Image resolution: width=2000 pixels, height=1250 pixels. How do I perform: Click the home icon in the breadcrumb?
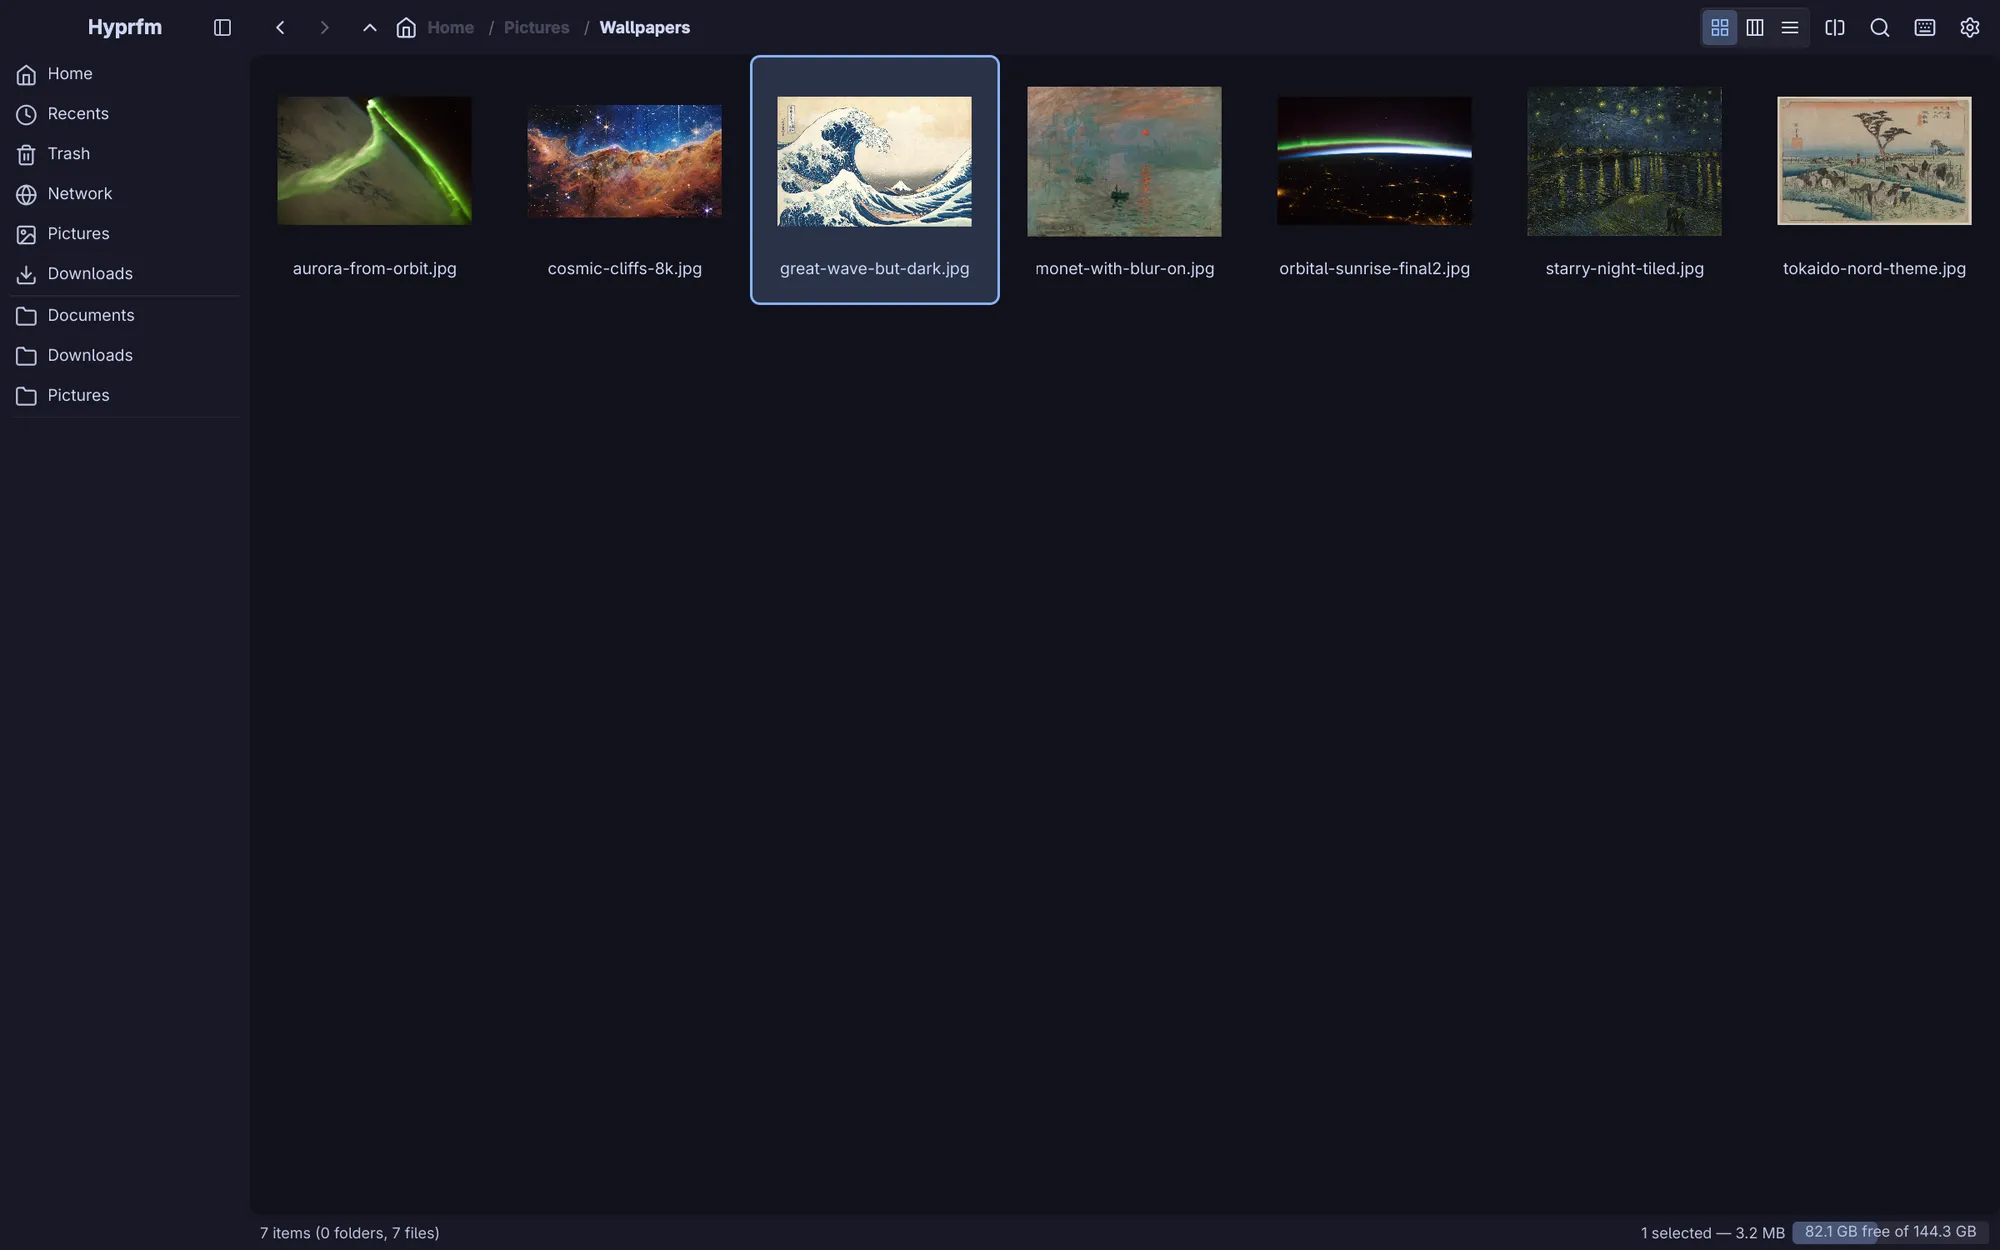click(406, 28)
